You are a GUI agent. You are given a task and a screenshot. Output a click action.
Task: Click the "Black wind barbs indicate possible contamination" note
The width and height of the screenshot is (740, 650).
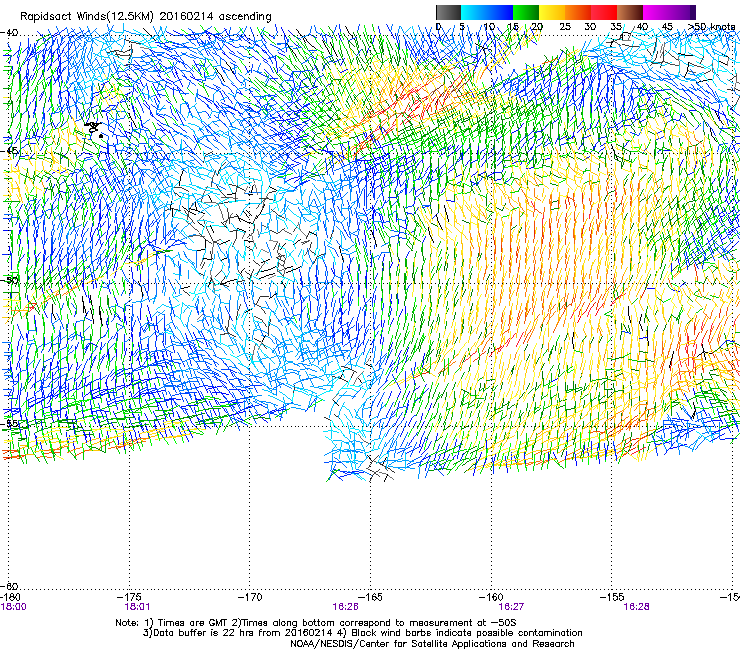coord(462,633)
